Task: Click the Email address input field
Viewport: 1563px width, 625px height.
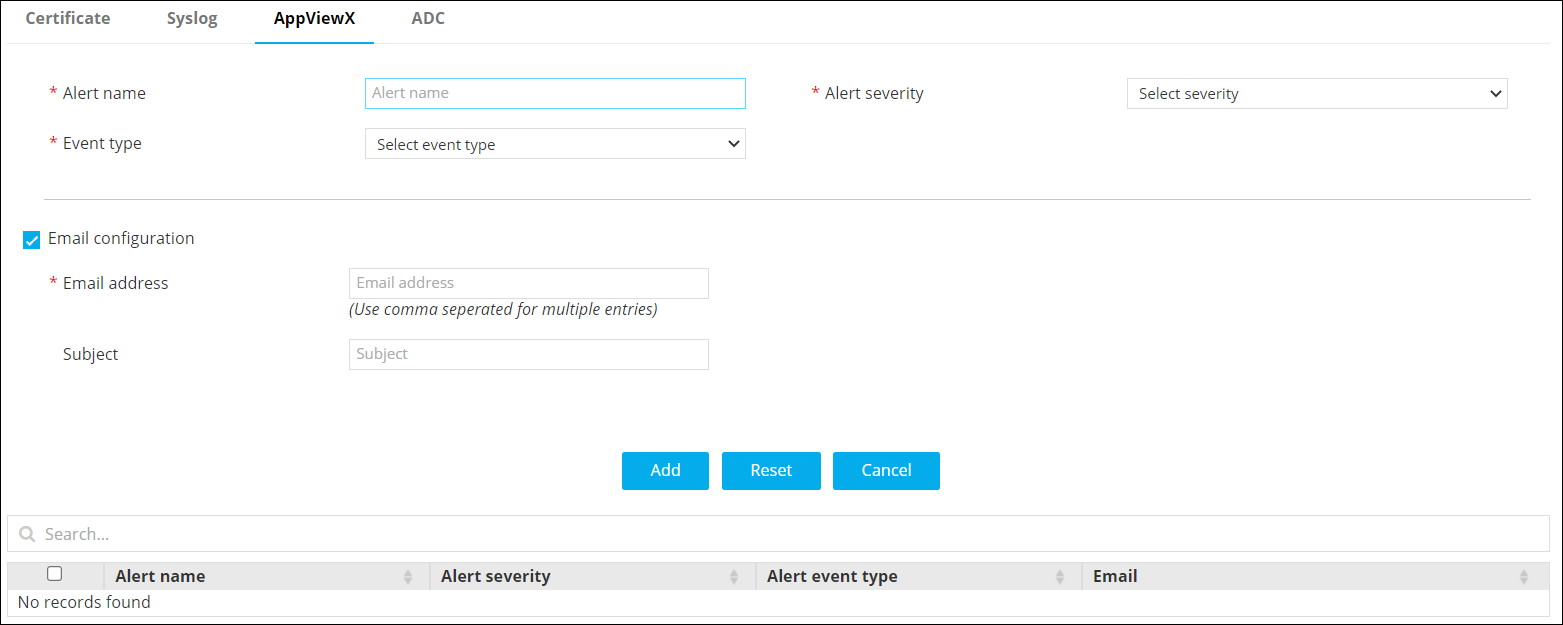Action: 529,283
